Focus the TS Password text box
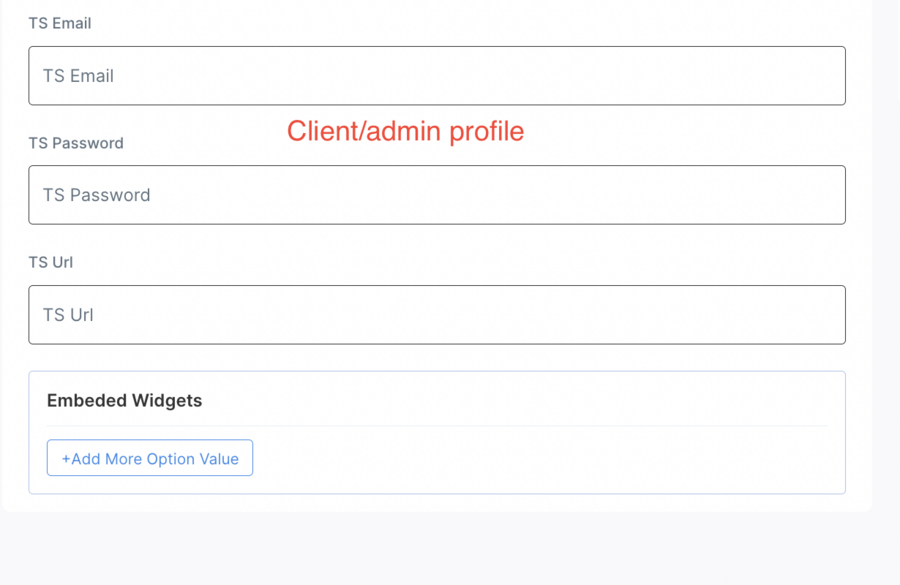This screenshot has width=900, height=585. [x=436, y=195]
